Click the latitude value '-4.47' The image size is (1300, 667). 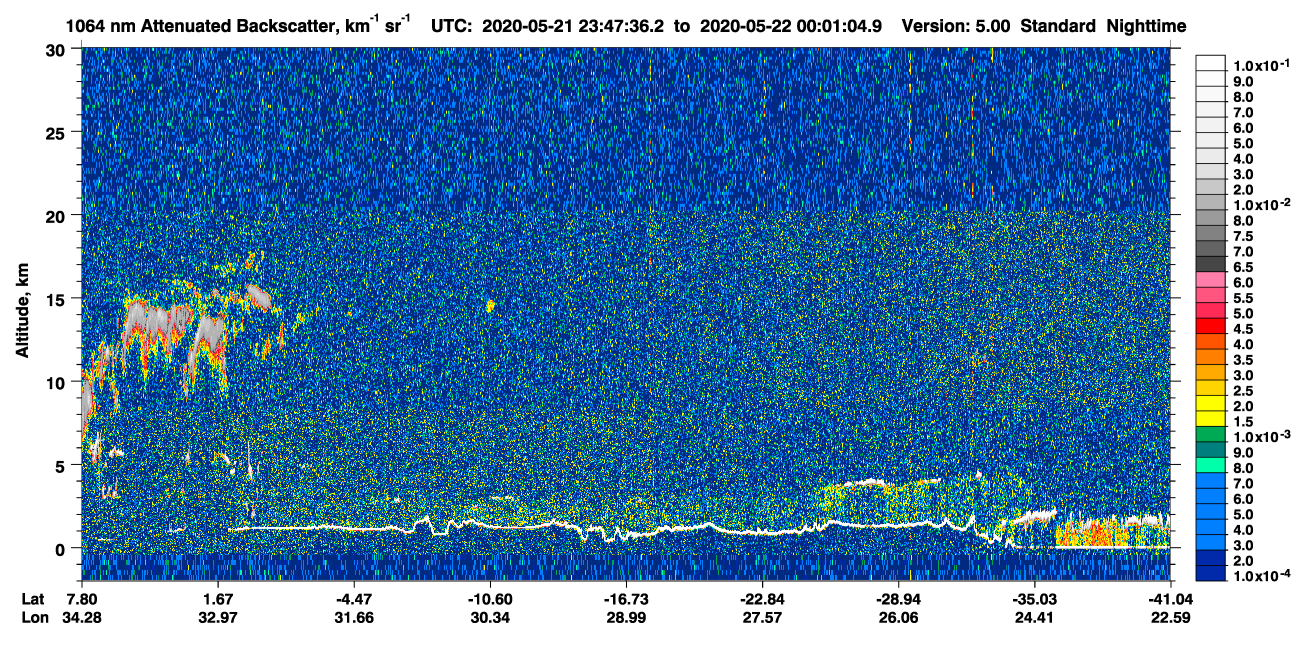(x=353, y=598)
